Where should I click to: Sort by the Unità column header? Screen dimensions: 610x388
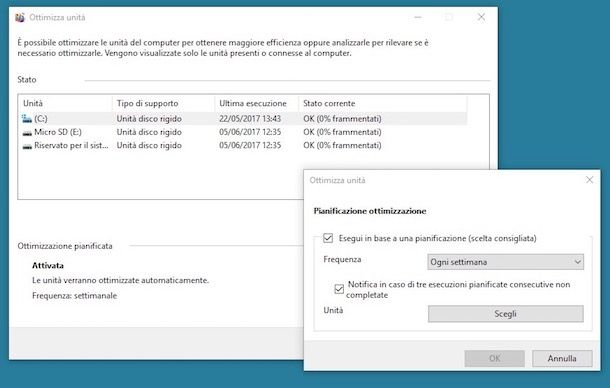tap(65, 104)
